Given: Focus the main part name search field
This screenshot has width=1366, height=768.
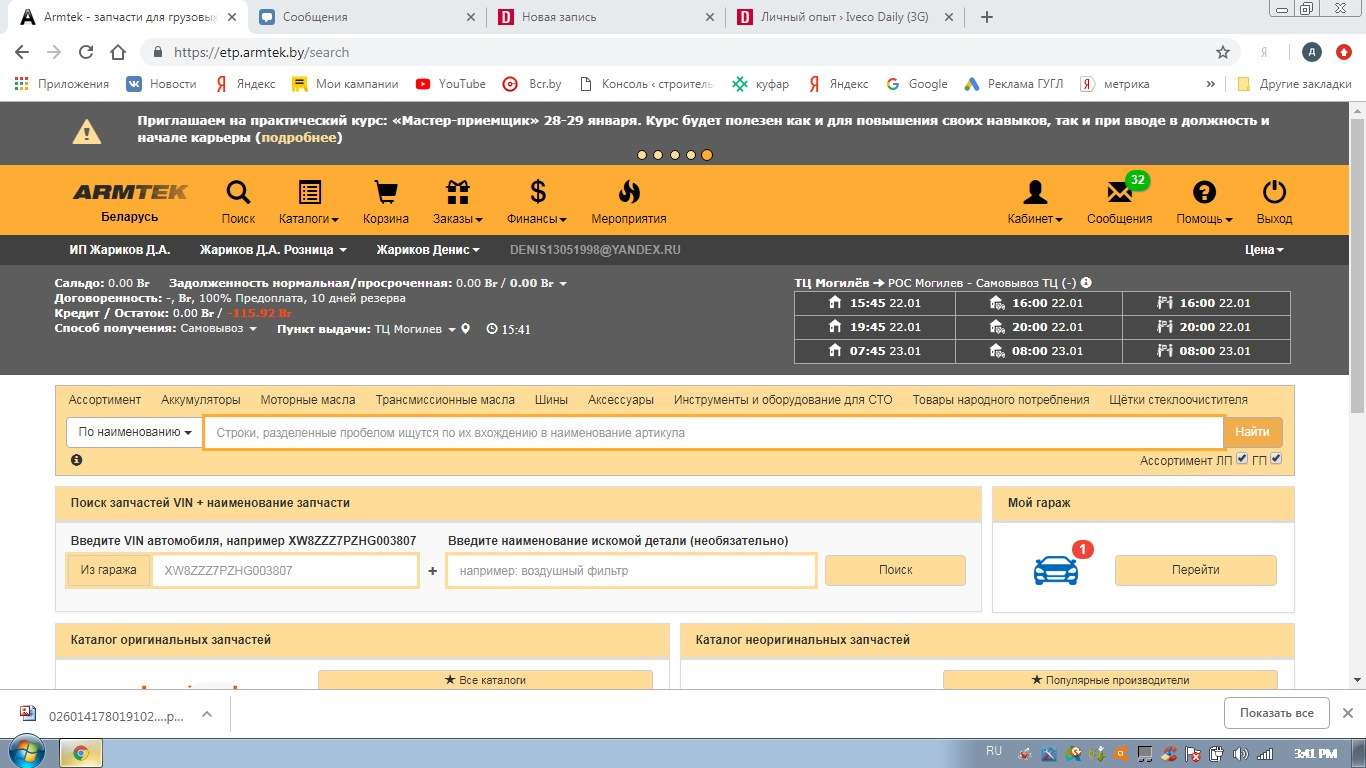Looking at the screenshot, I should pos(714,432).
